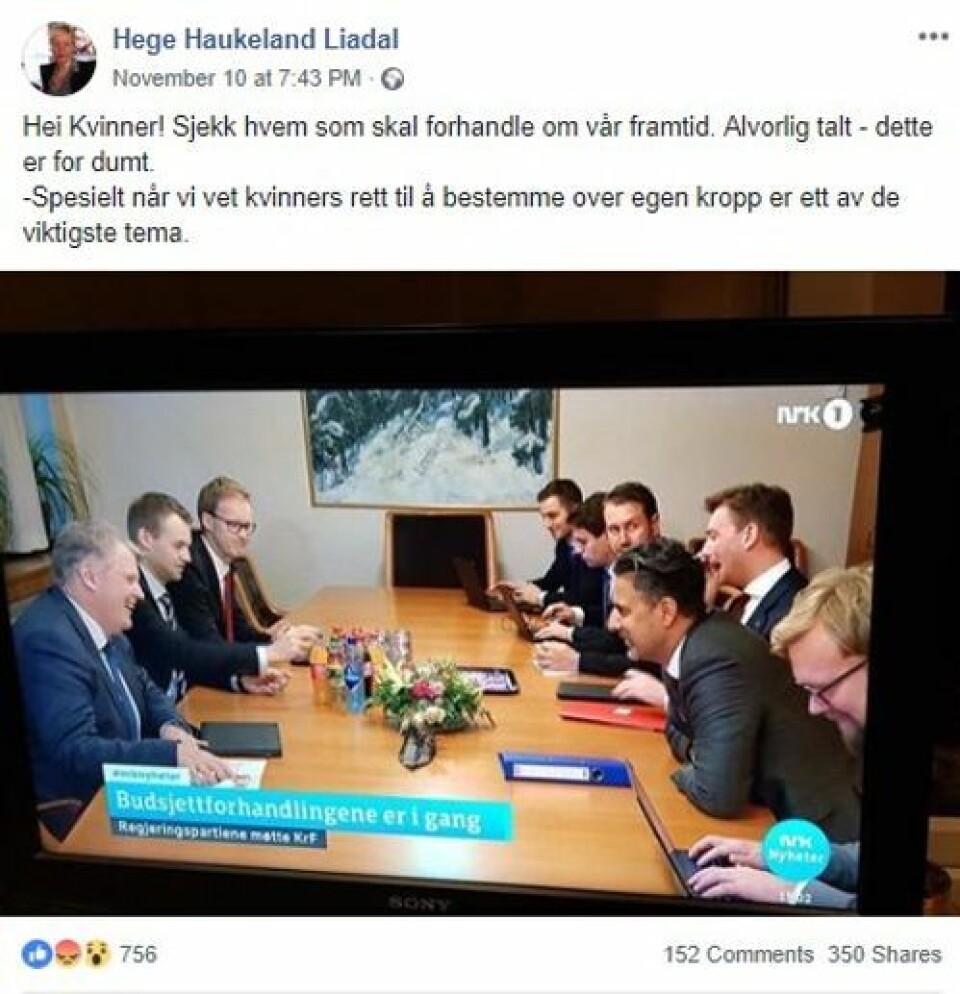Open the 152 Comments
960x994 pixels.
point(739,954)
